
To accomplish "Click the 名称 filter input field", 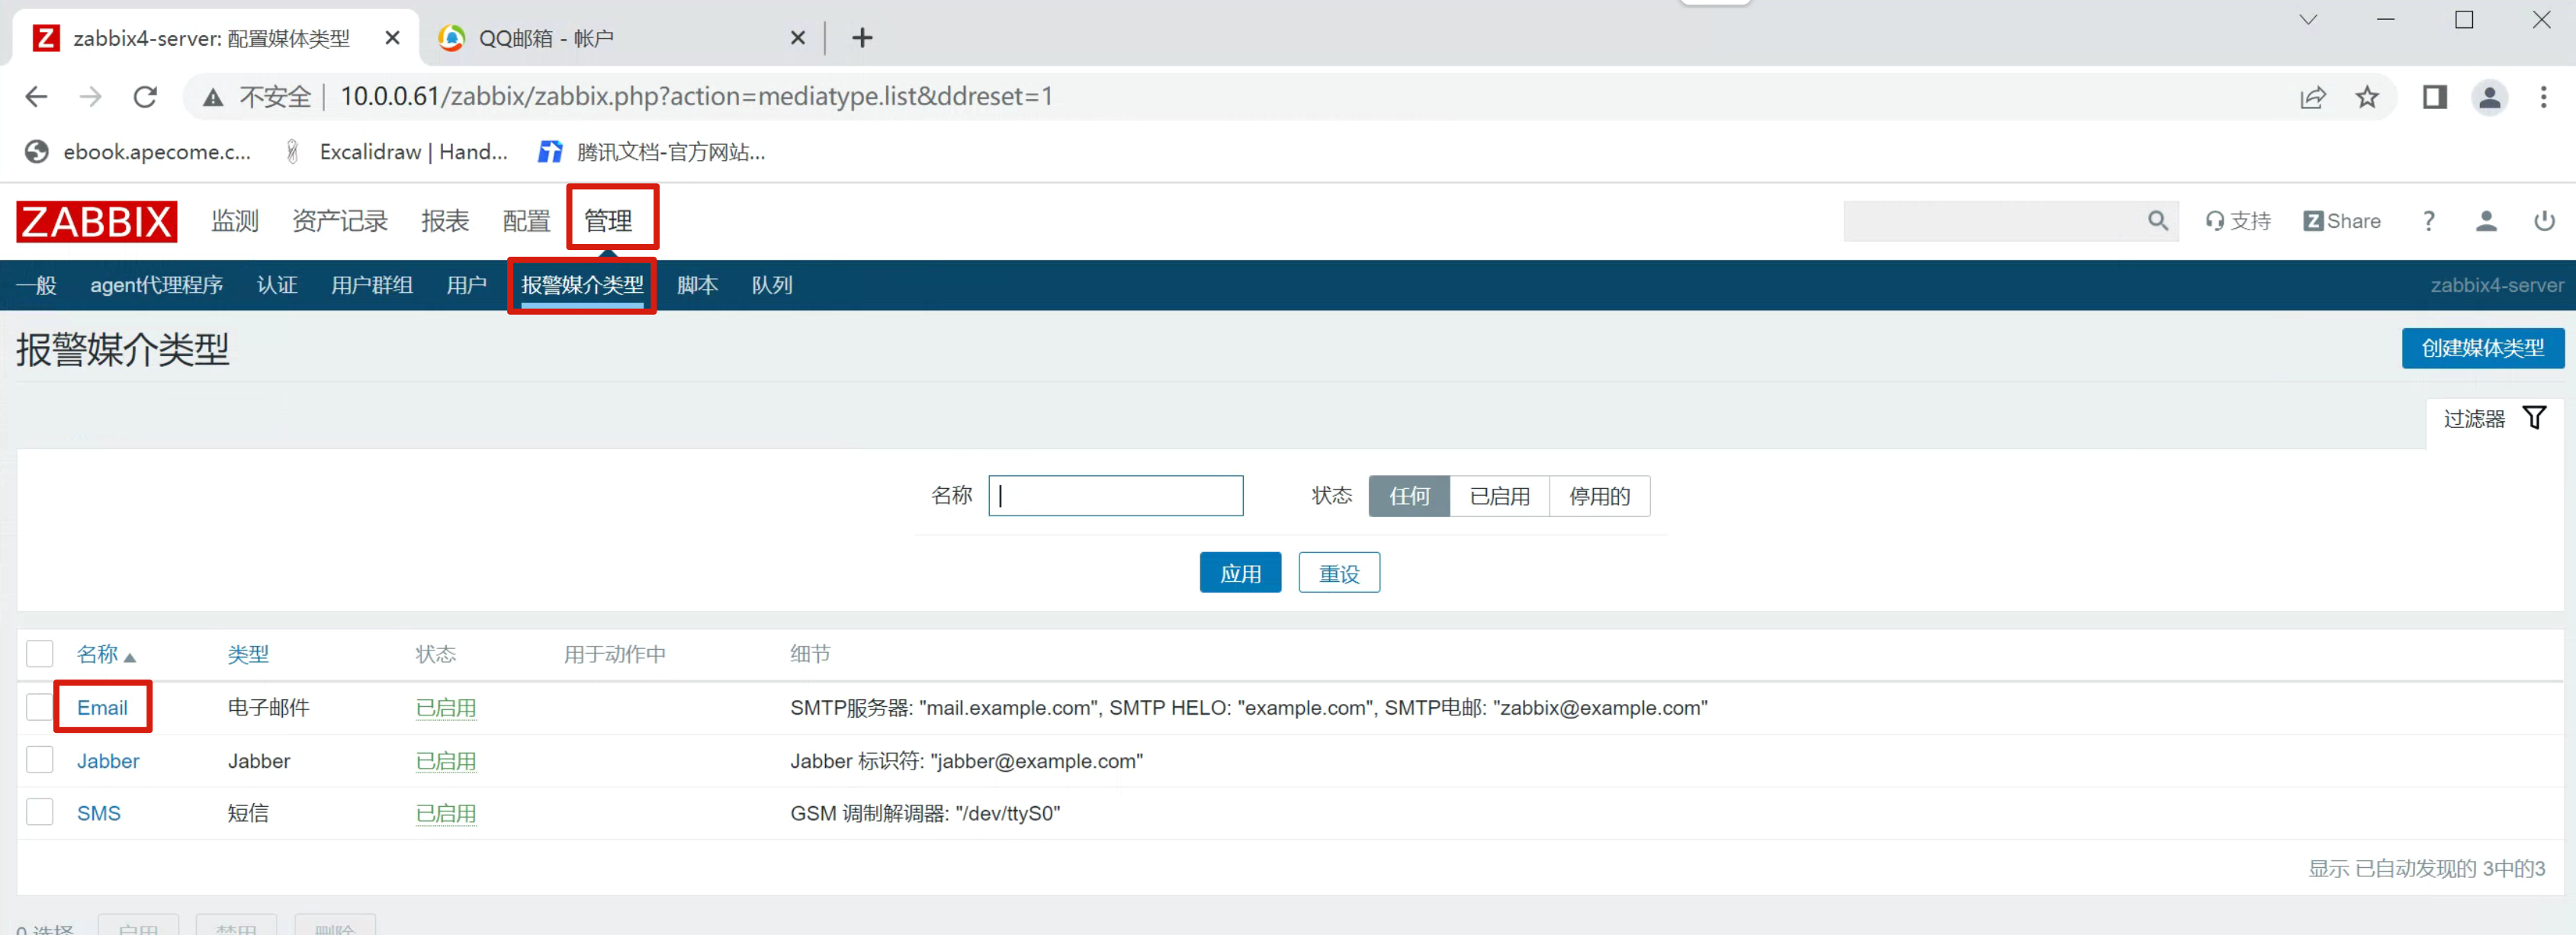I will coord(1115,496).
